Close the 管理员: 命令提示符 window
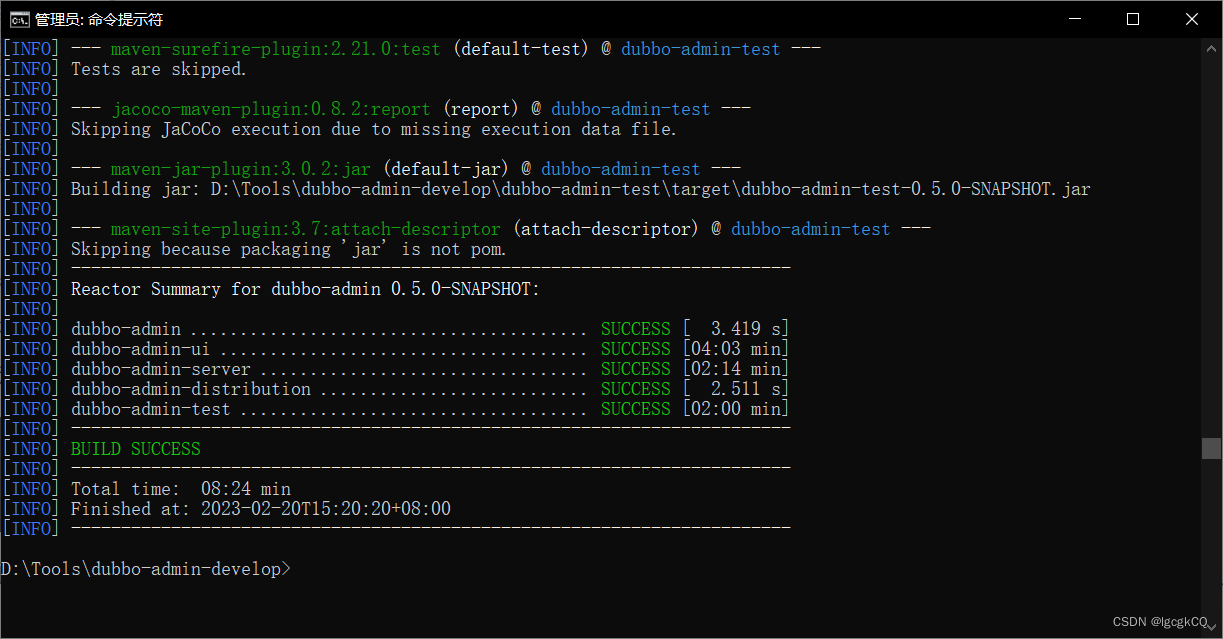This screenshot has width=1223, height=639. (x=1192, y=18)
